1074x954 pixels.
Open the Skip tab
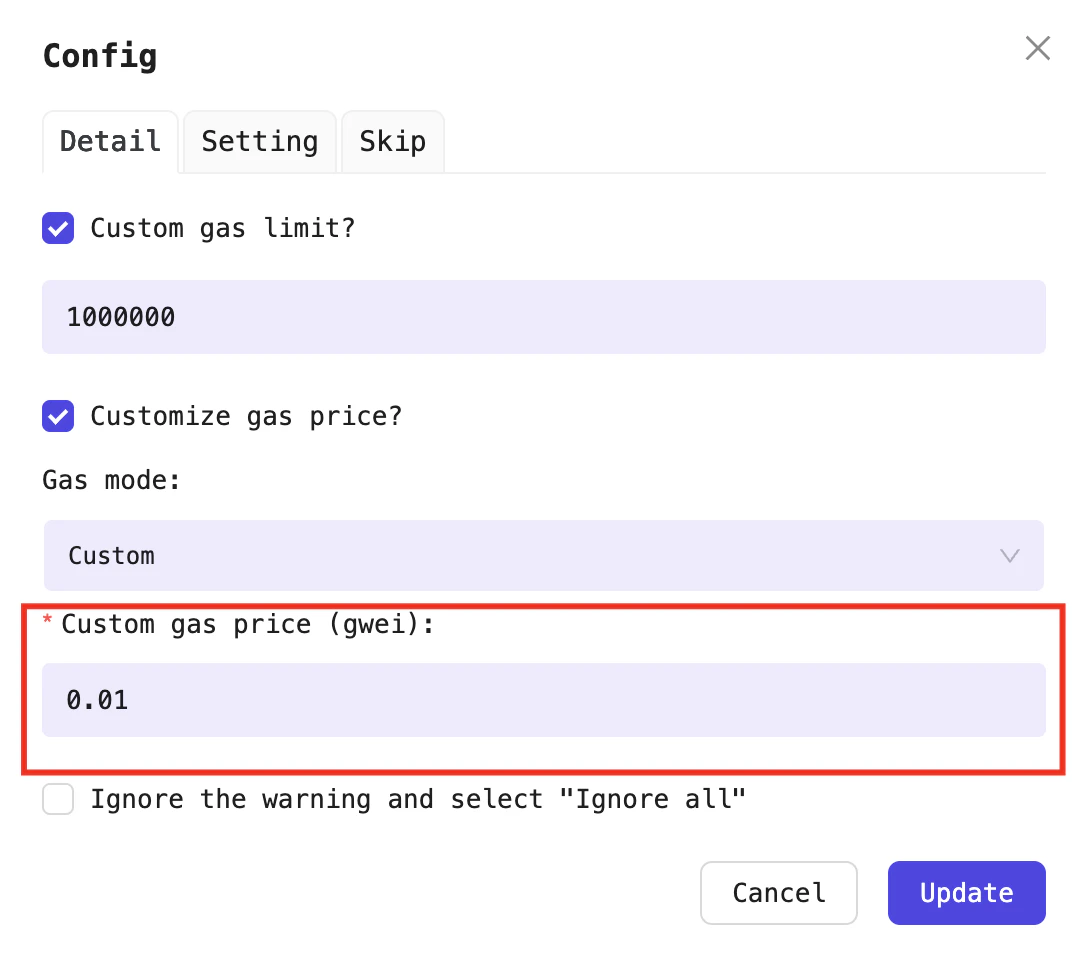click(392, 142)
